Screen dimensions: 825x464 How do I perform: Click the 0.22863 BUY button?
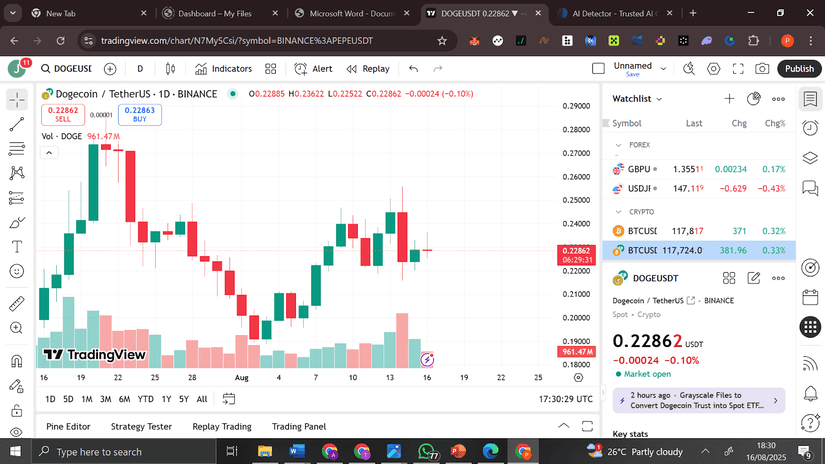click(x=140, y=115)
